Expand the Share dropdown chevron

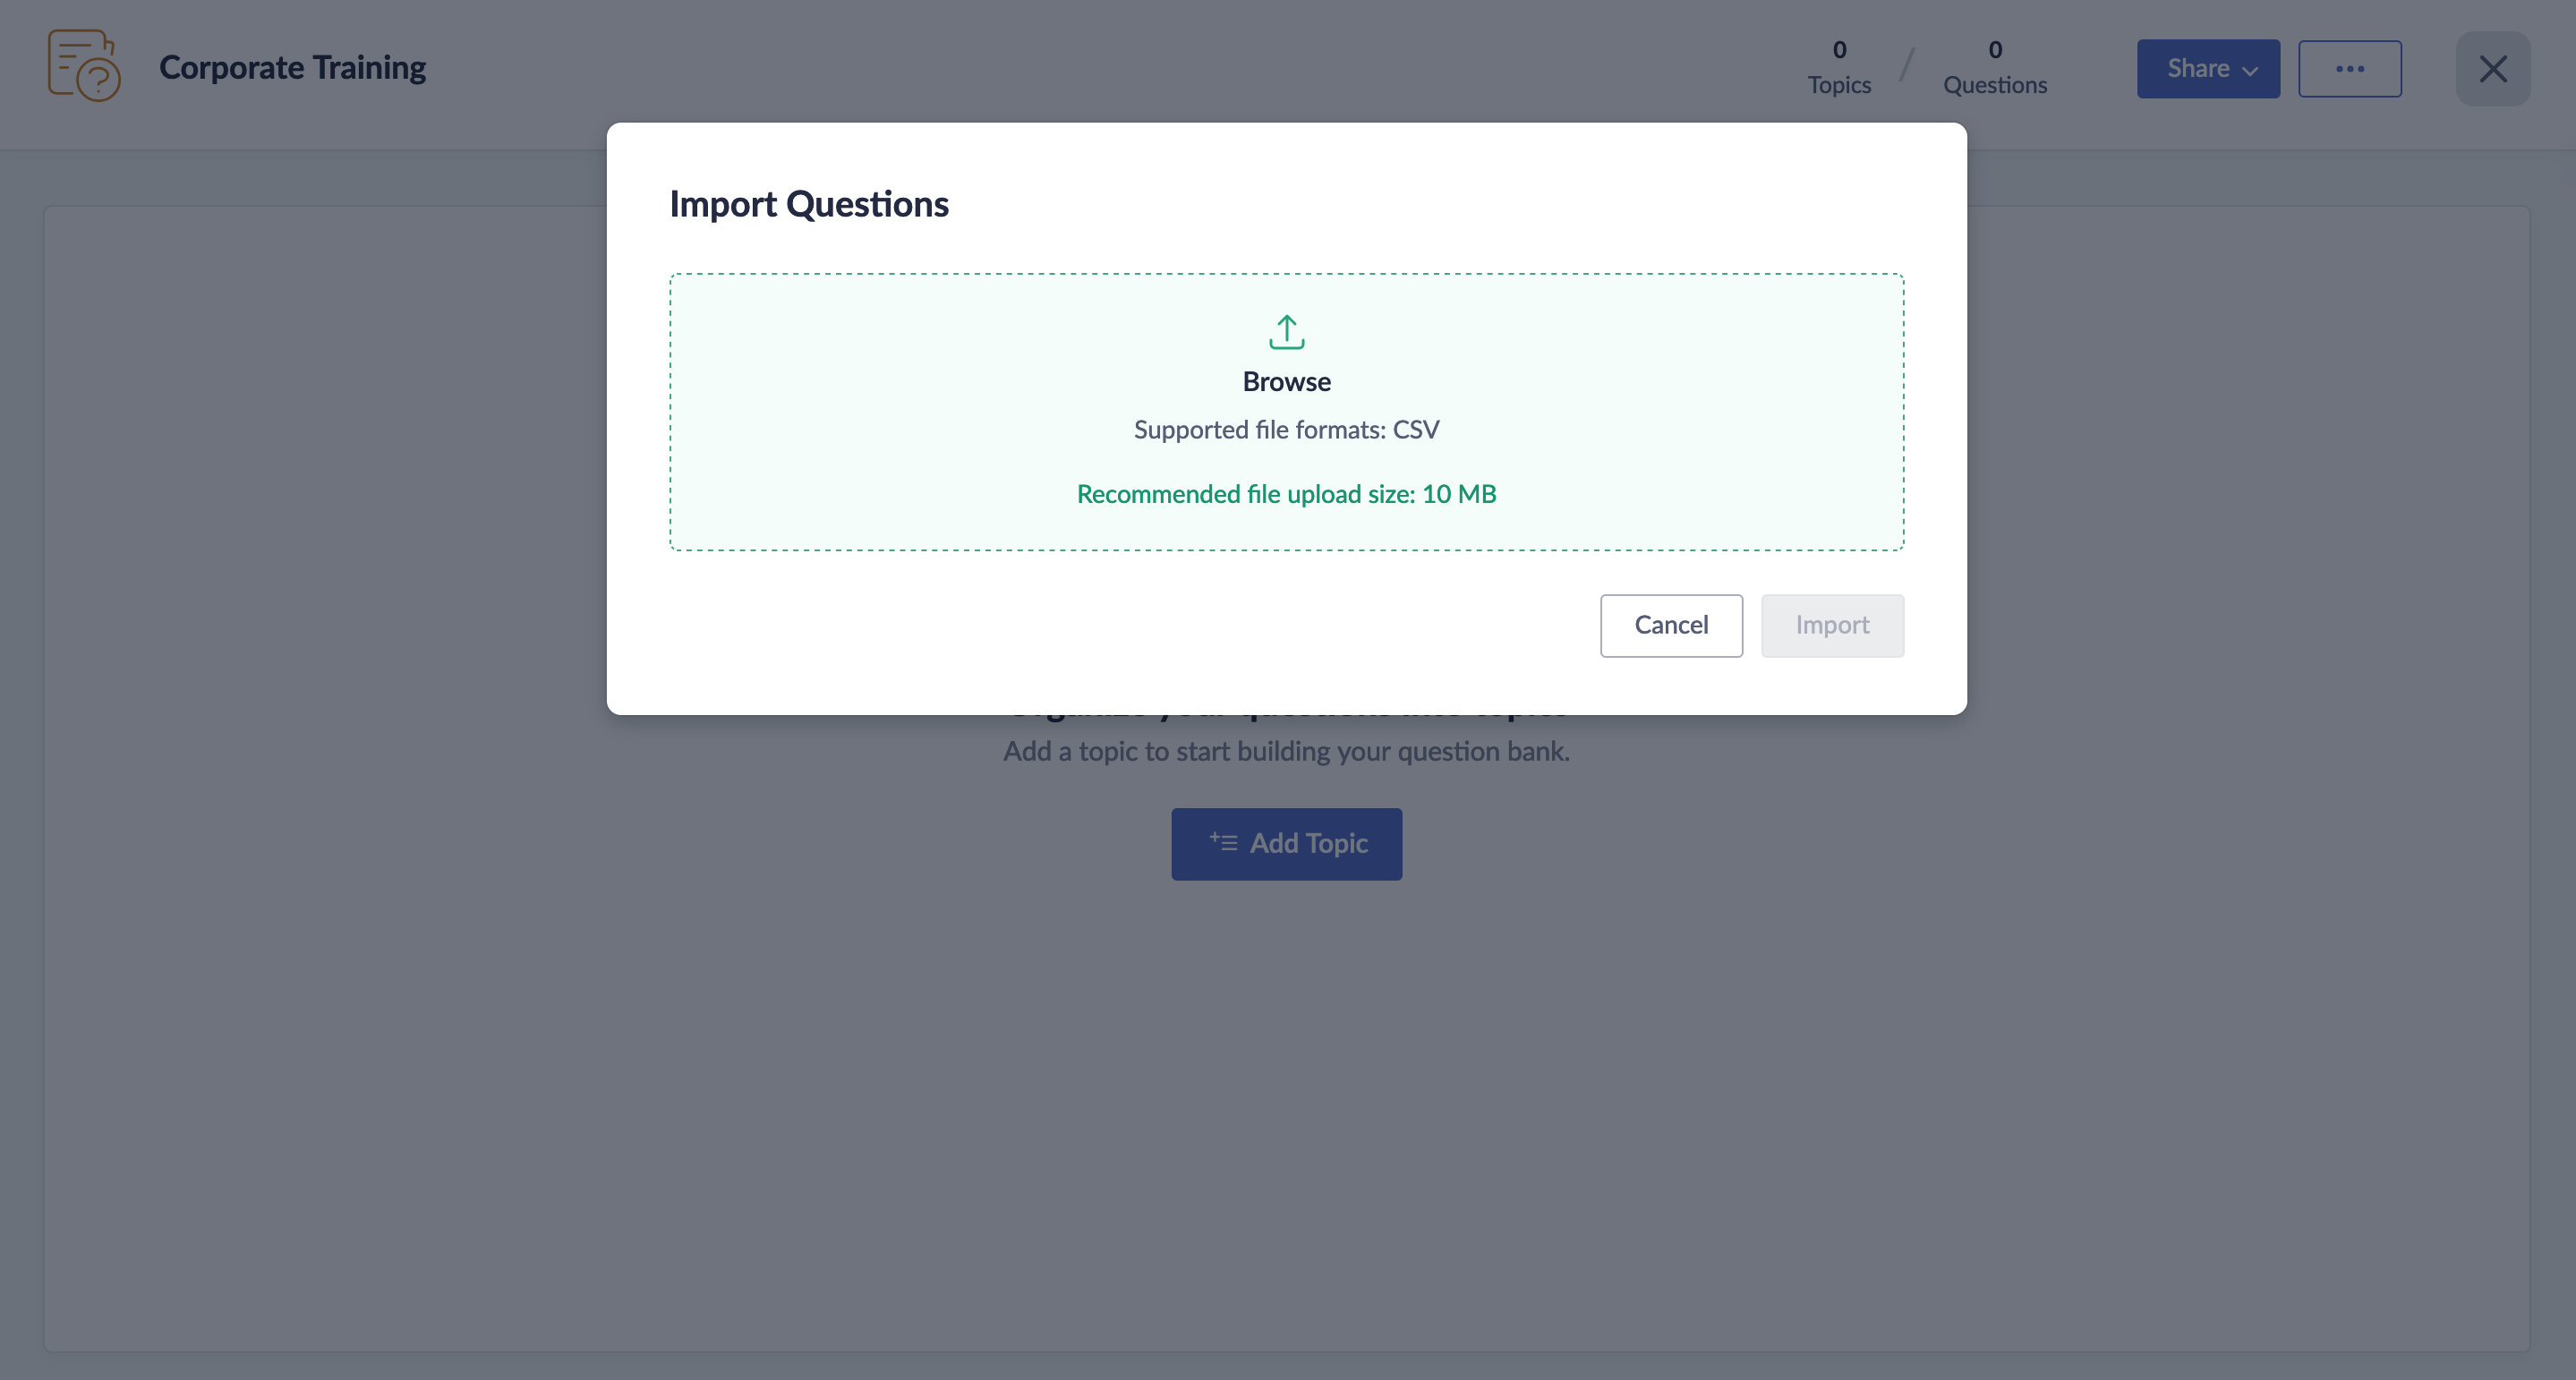(2250, 71)
